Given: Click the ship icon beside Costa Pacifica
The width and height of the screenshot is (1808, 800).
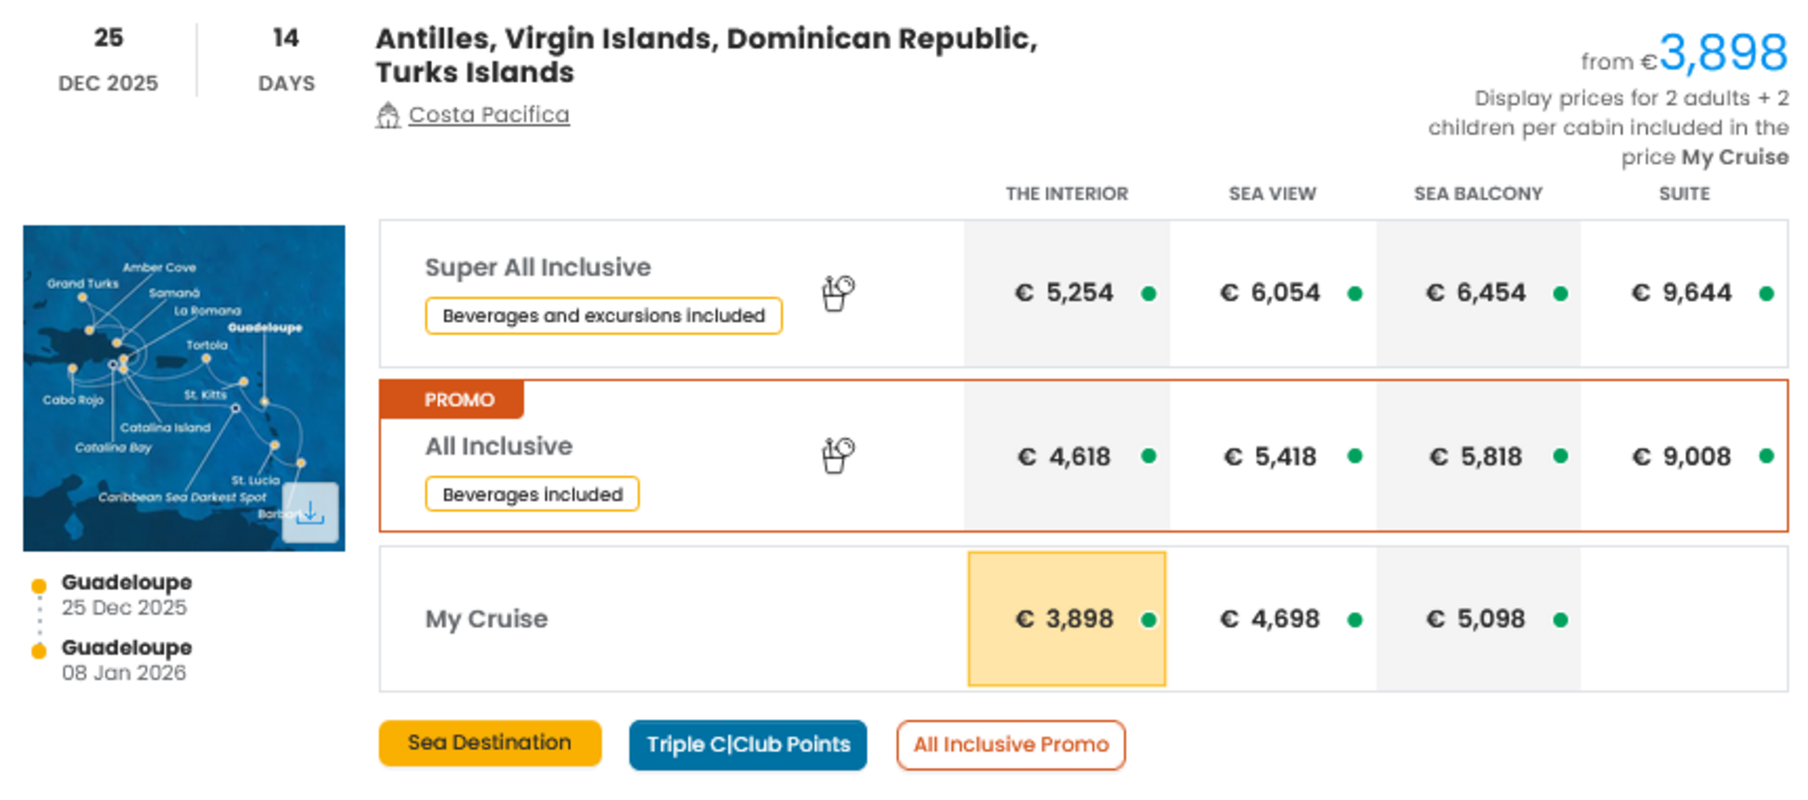Looking at the screenshot, I should click(x=388, y=116).
